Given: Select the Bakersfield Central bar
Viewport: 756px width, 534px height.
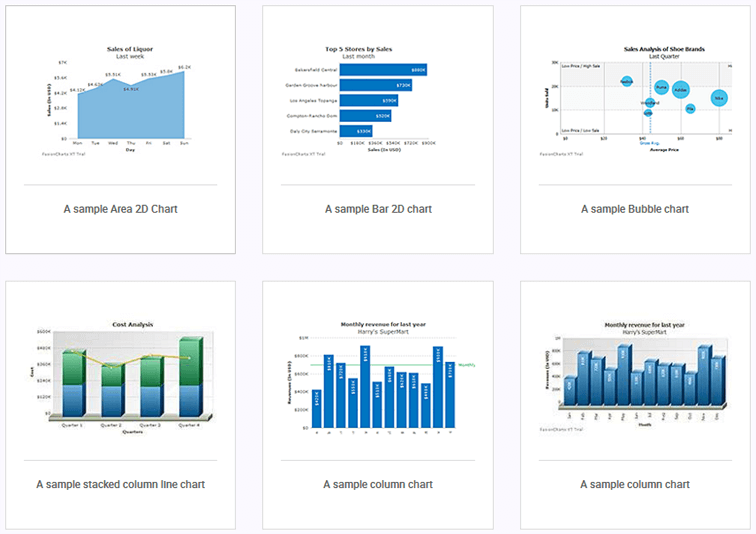Looking at the screenshot, I should click(383, 70).
